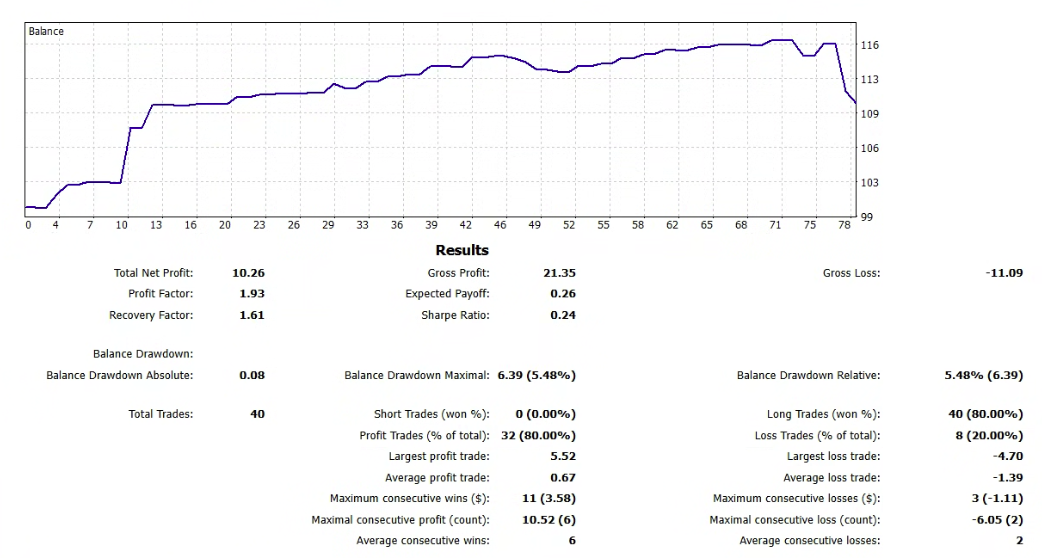This screenshot has height=558, width=1042.
Task: Click the Balance chart title label
Action: coord(46,32)
